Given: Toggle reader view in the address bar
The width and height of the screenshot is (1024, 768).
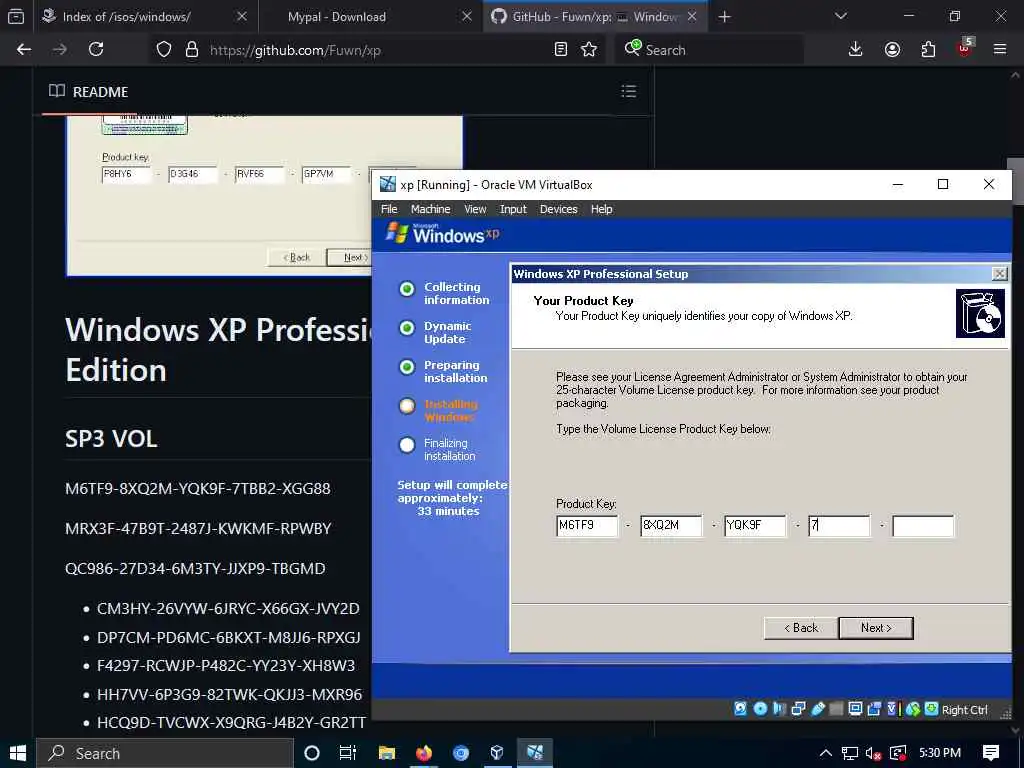Looking at the screenshot, I should [560, 50].
